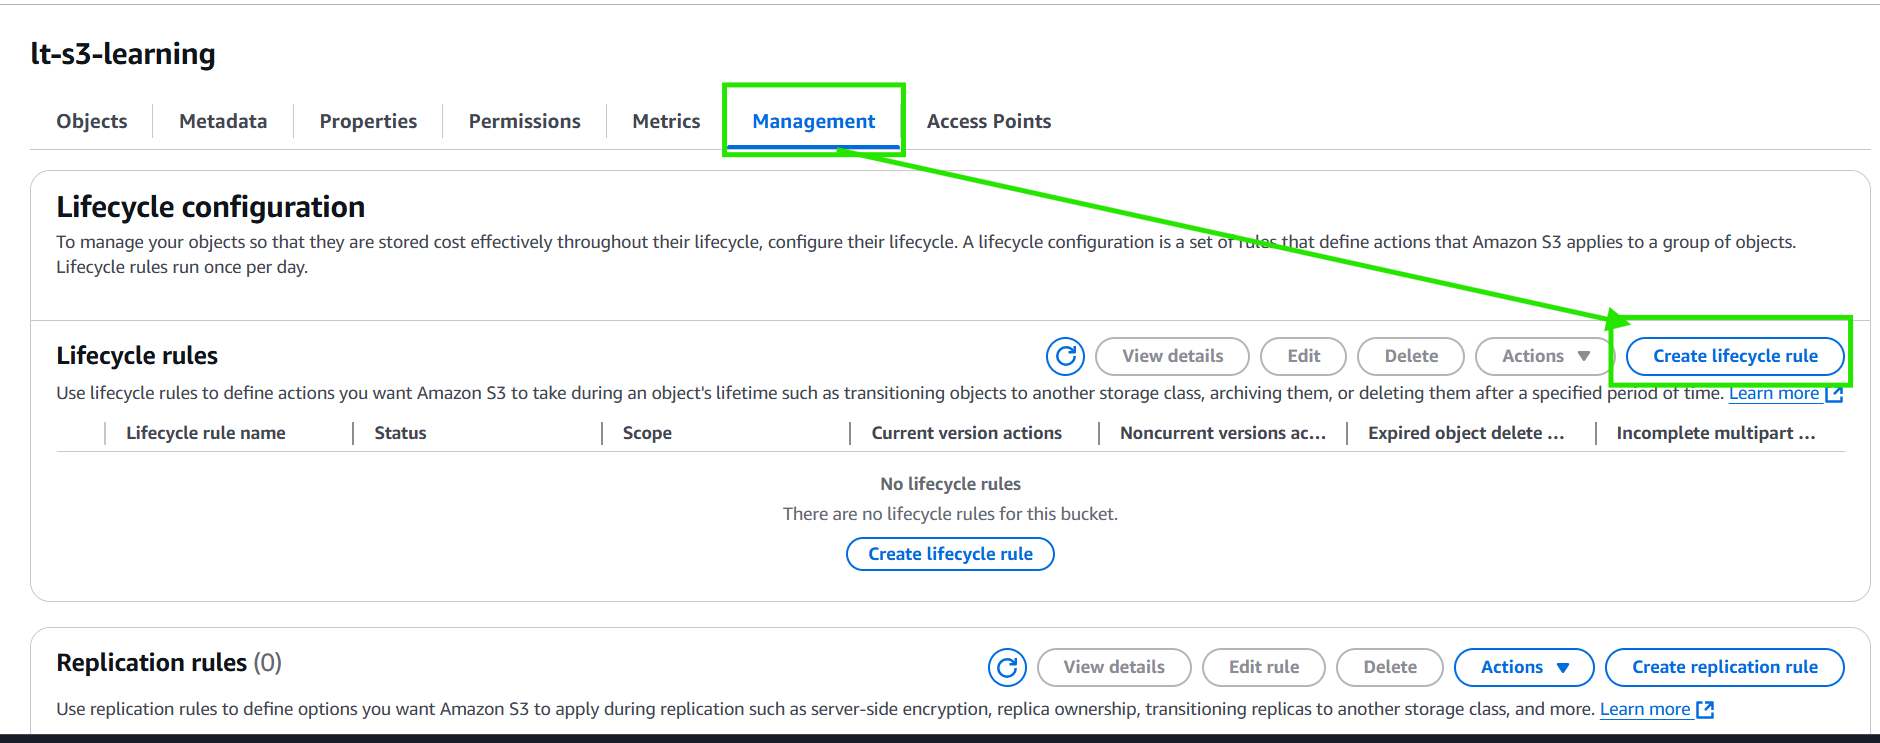Click Create lifecycle rule under empty table message

coord(950,554)
